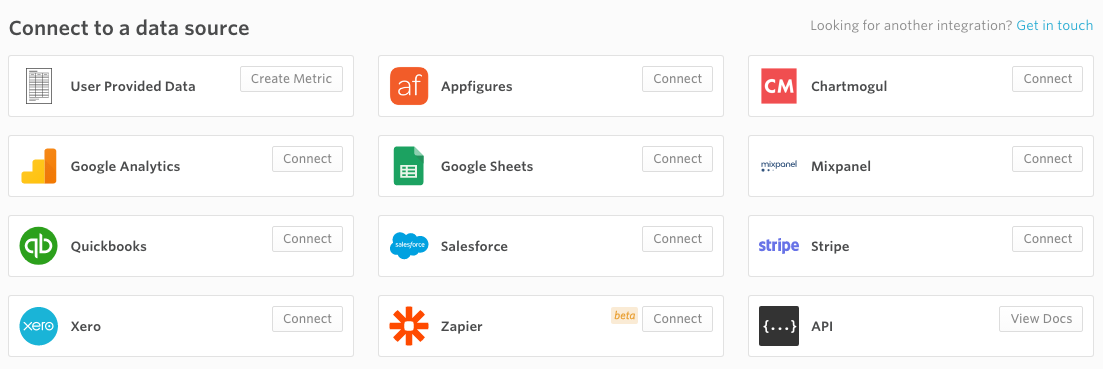Connect the Stripe integration
The width and height of the screenshot is (1103, 369).
[x=1047, y=239]
